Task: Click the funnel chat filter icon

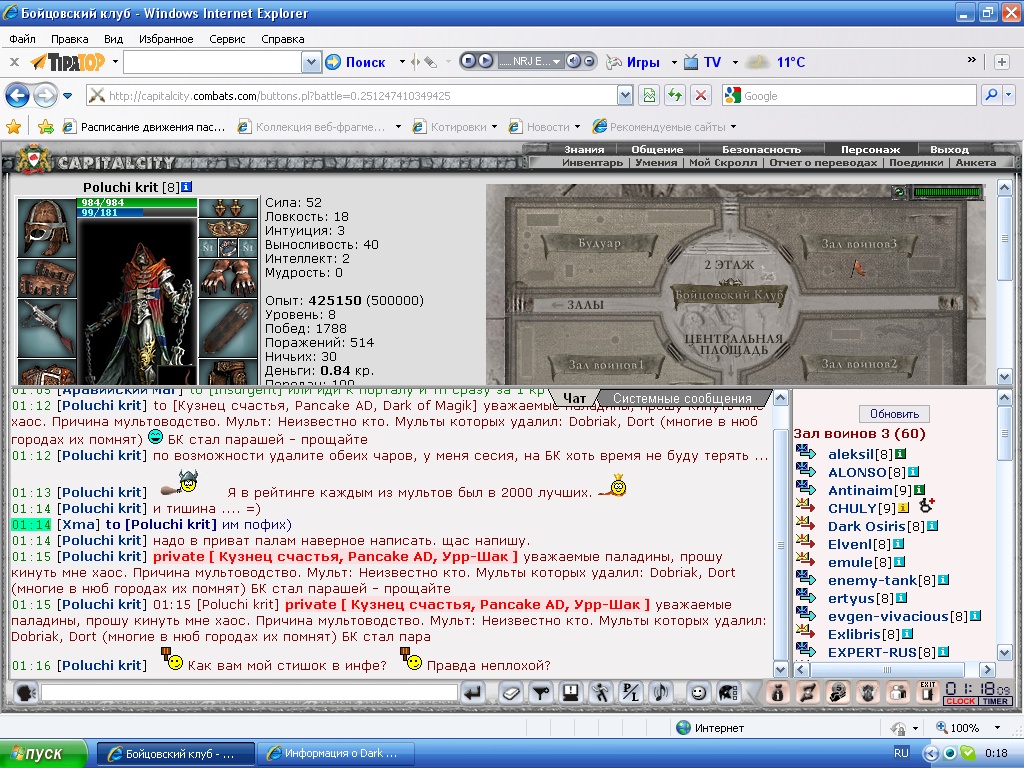Action: click(541, 692)
